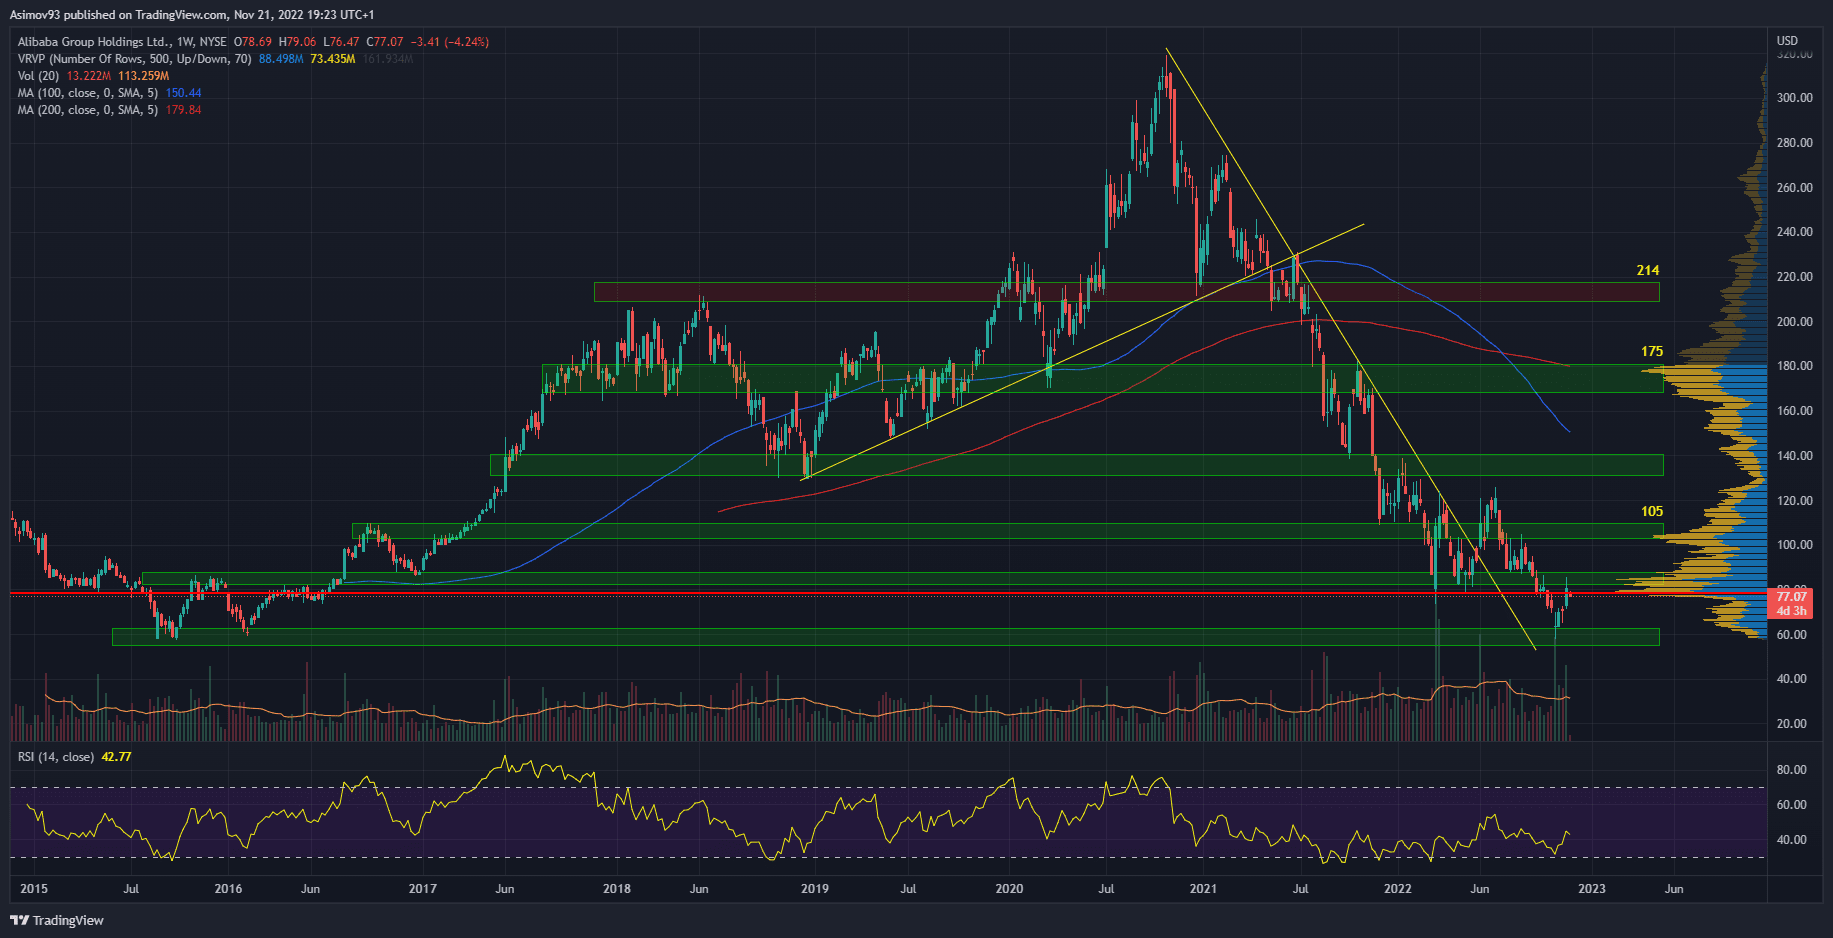Click 2017 on the time axis
The image size is (1833, 938).
pos(423,889)
